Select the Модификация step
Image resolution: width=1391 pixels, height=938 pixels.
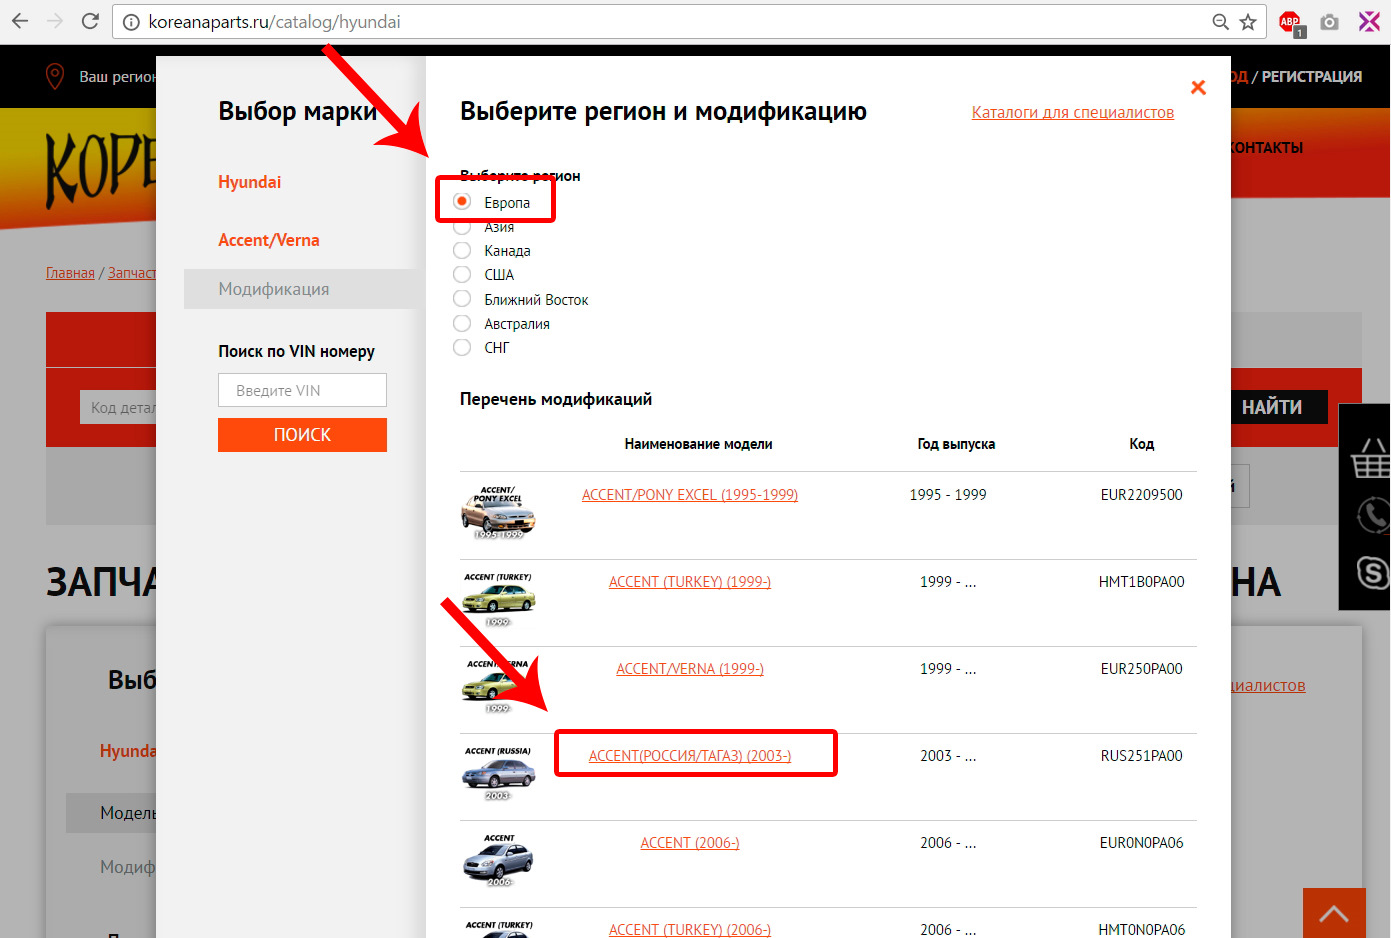coord(300,289)
